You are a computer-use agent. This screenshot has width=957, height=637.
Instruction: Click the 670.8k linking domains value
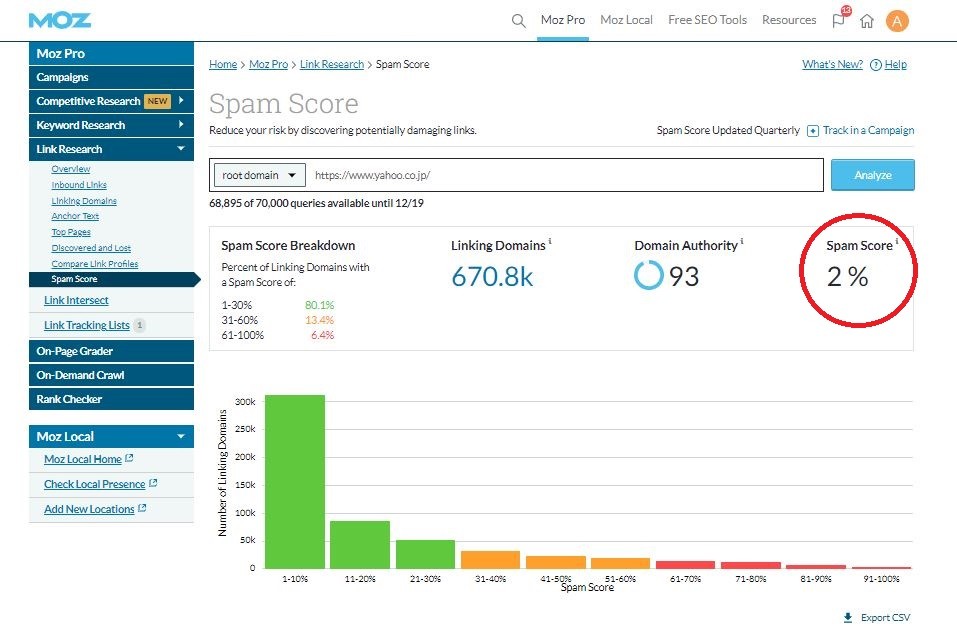(x=492, y=276)
